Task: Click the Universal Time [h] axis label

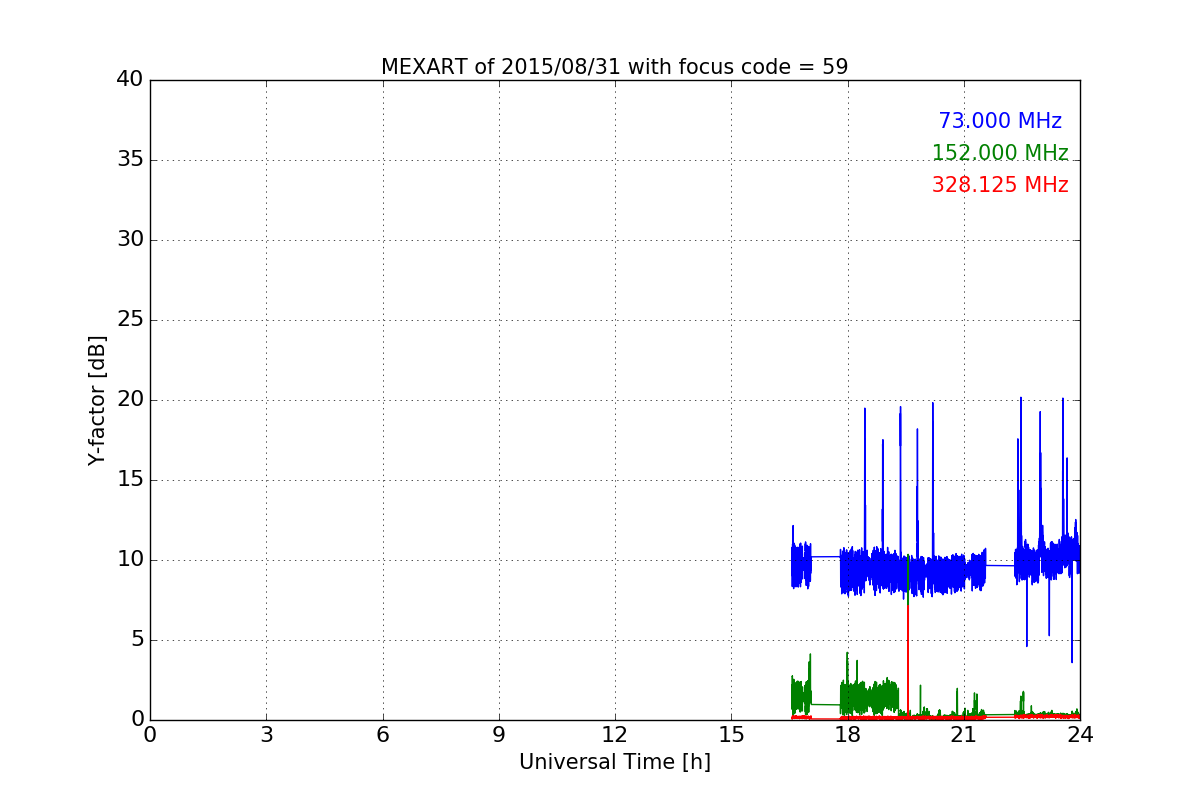Action: [614, 762]
